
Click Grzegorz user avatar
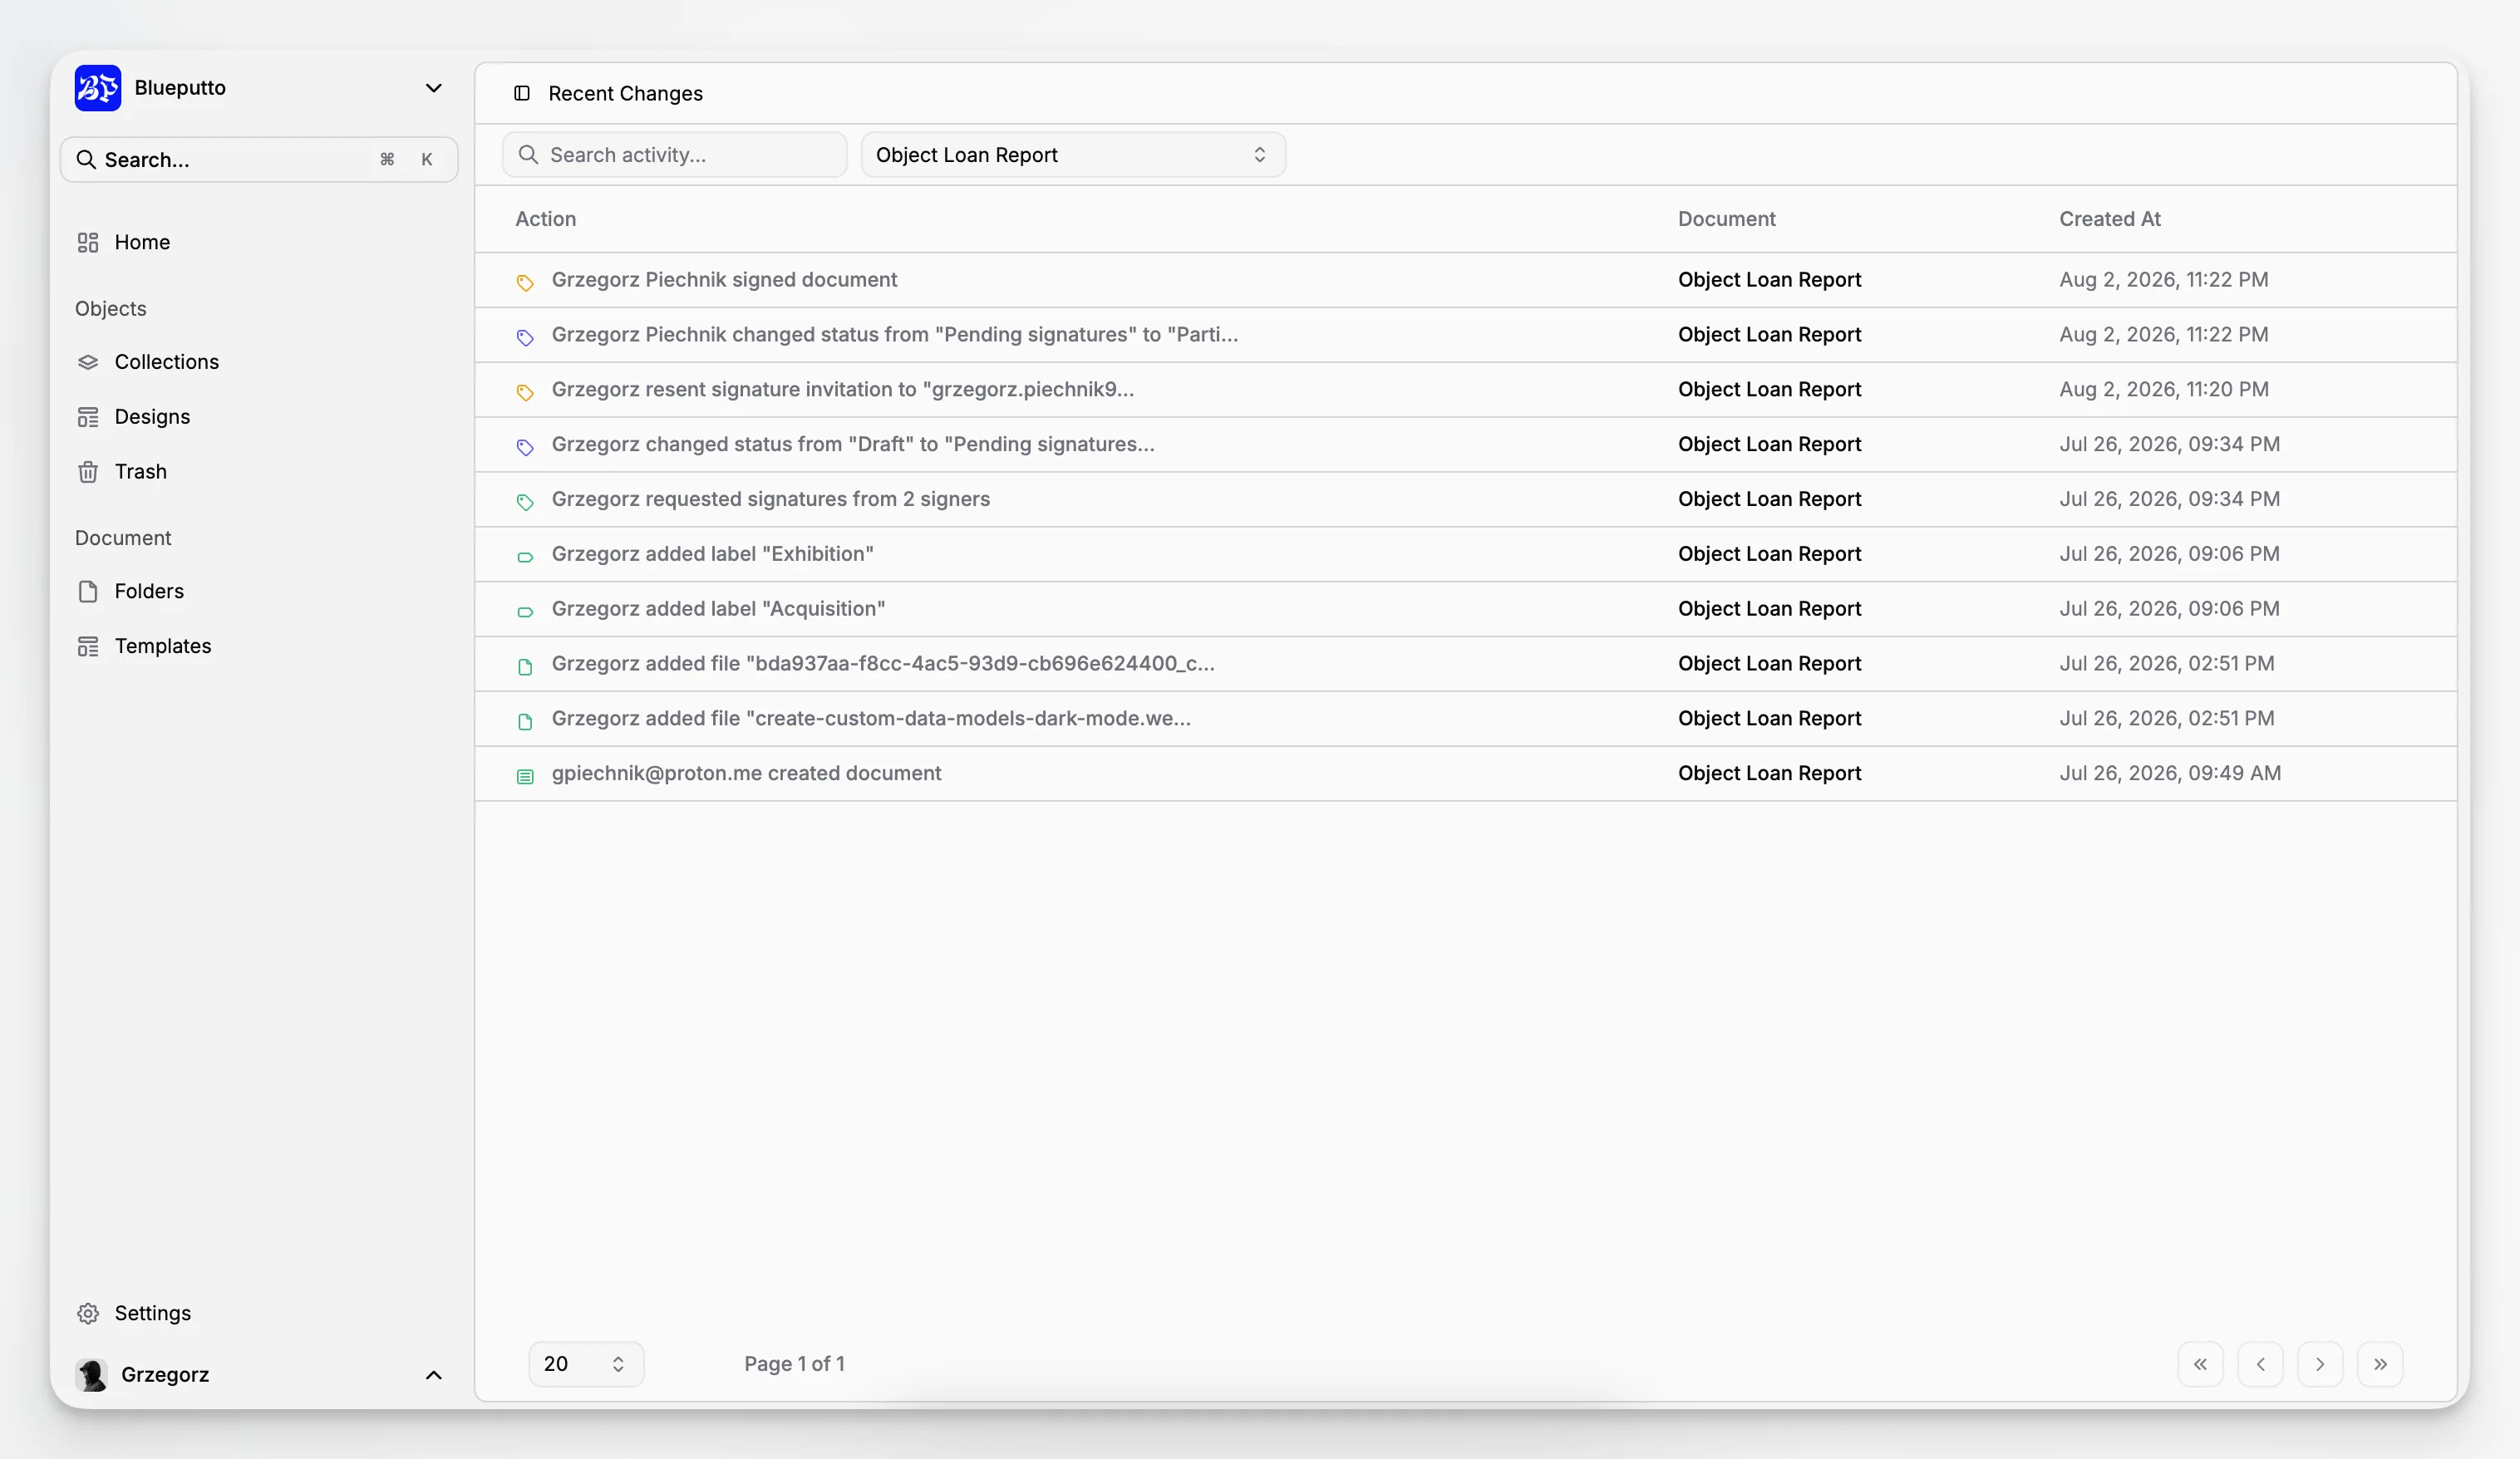[91, 1375]
